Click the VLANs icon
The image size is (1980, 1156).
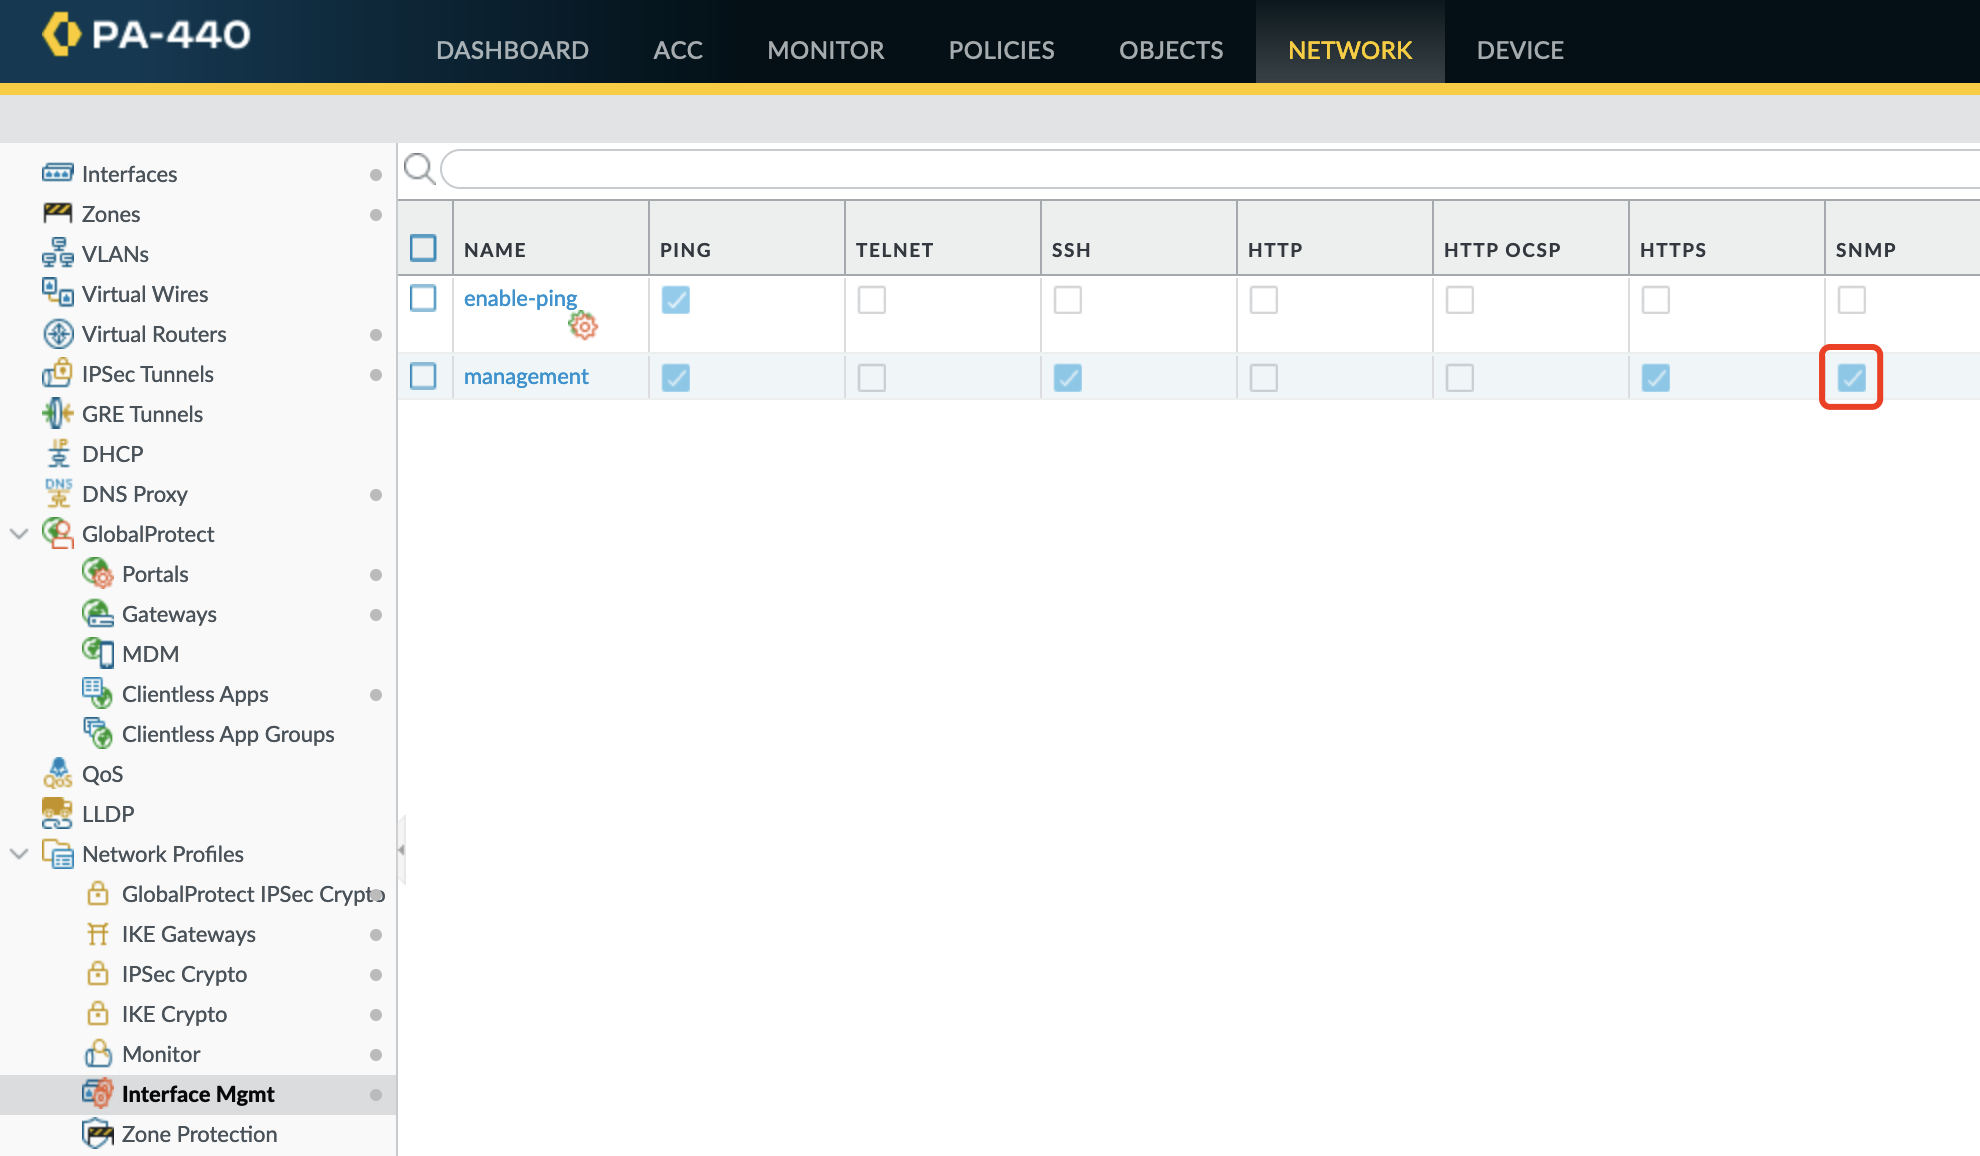point(58,253)
